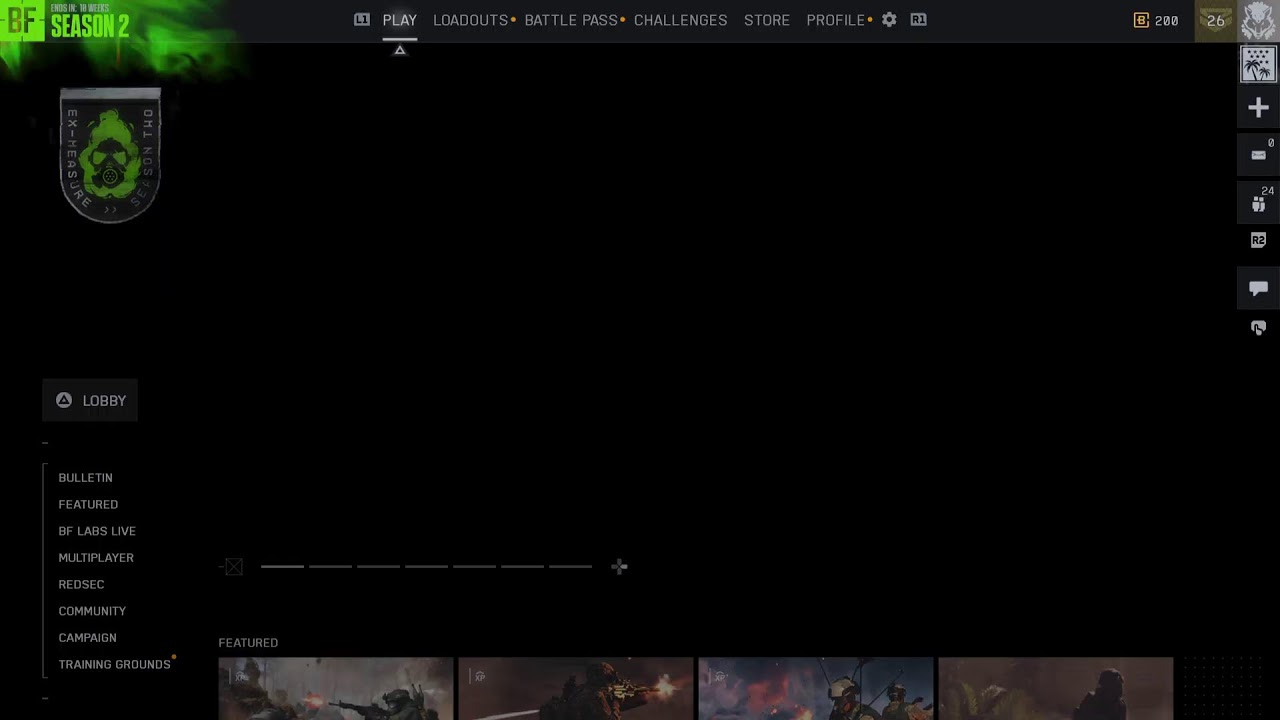
Task: Click the R2 trigger icon in sidebar
Action: pyautogui.click(x=1258, y=240)
